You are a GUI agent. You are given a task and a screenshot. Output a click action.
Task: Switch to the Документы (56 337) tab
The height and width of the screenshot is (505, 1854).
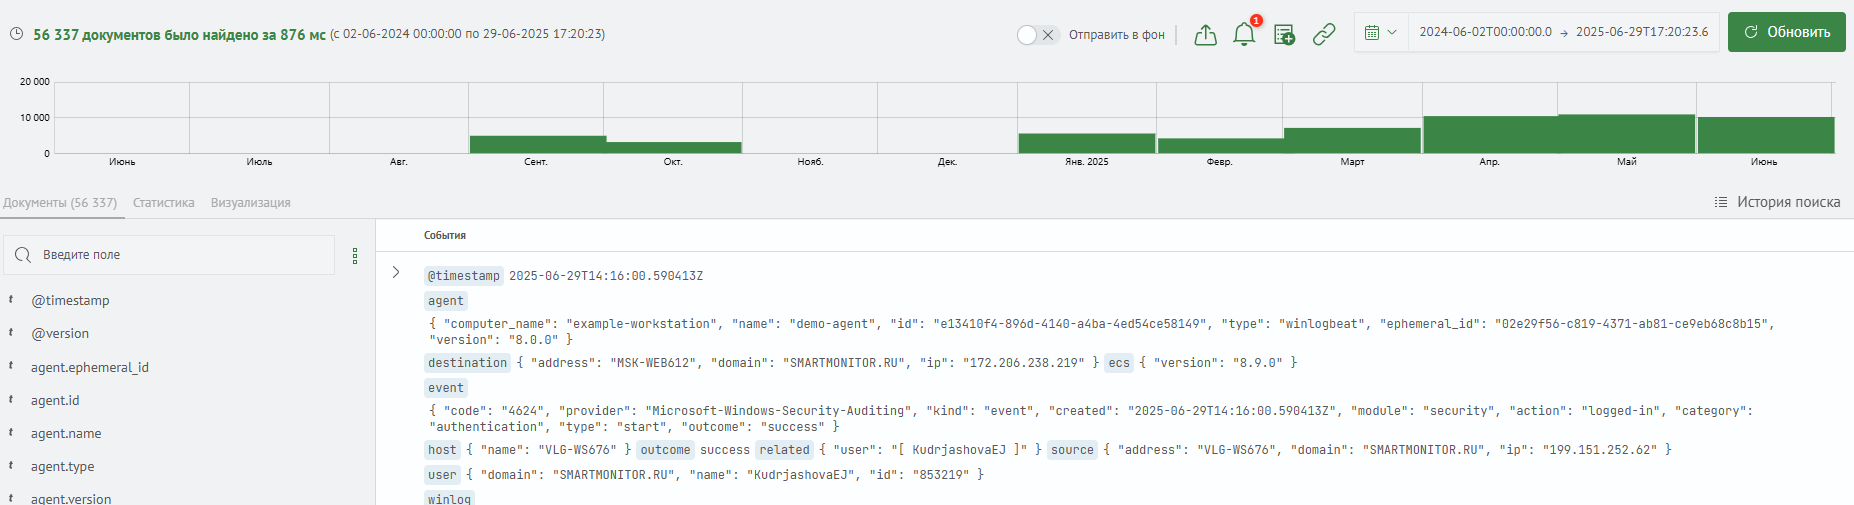pyautogui.click(x=60, y=203)
